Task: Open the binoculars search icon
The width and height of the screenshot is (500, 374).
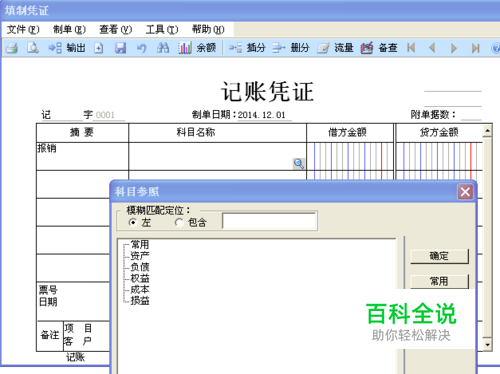Action: (163, 48)
